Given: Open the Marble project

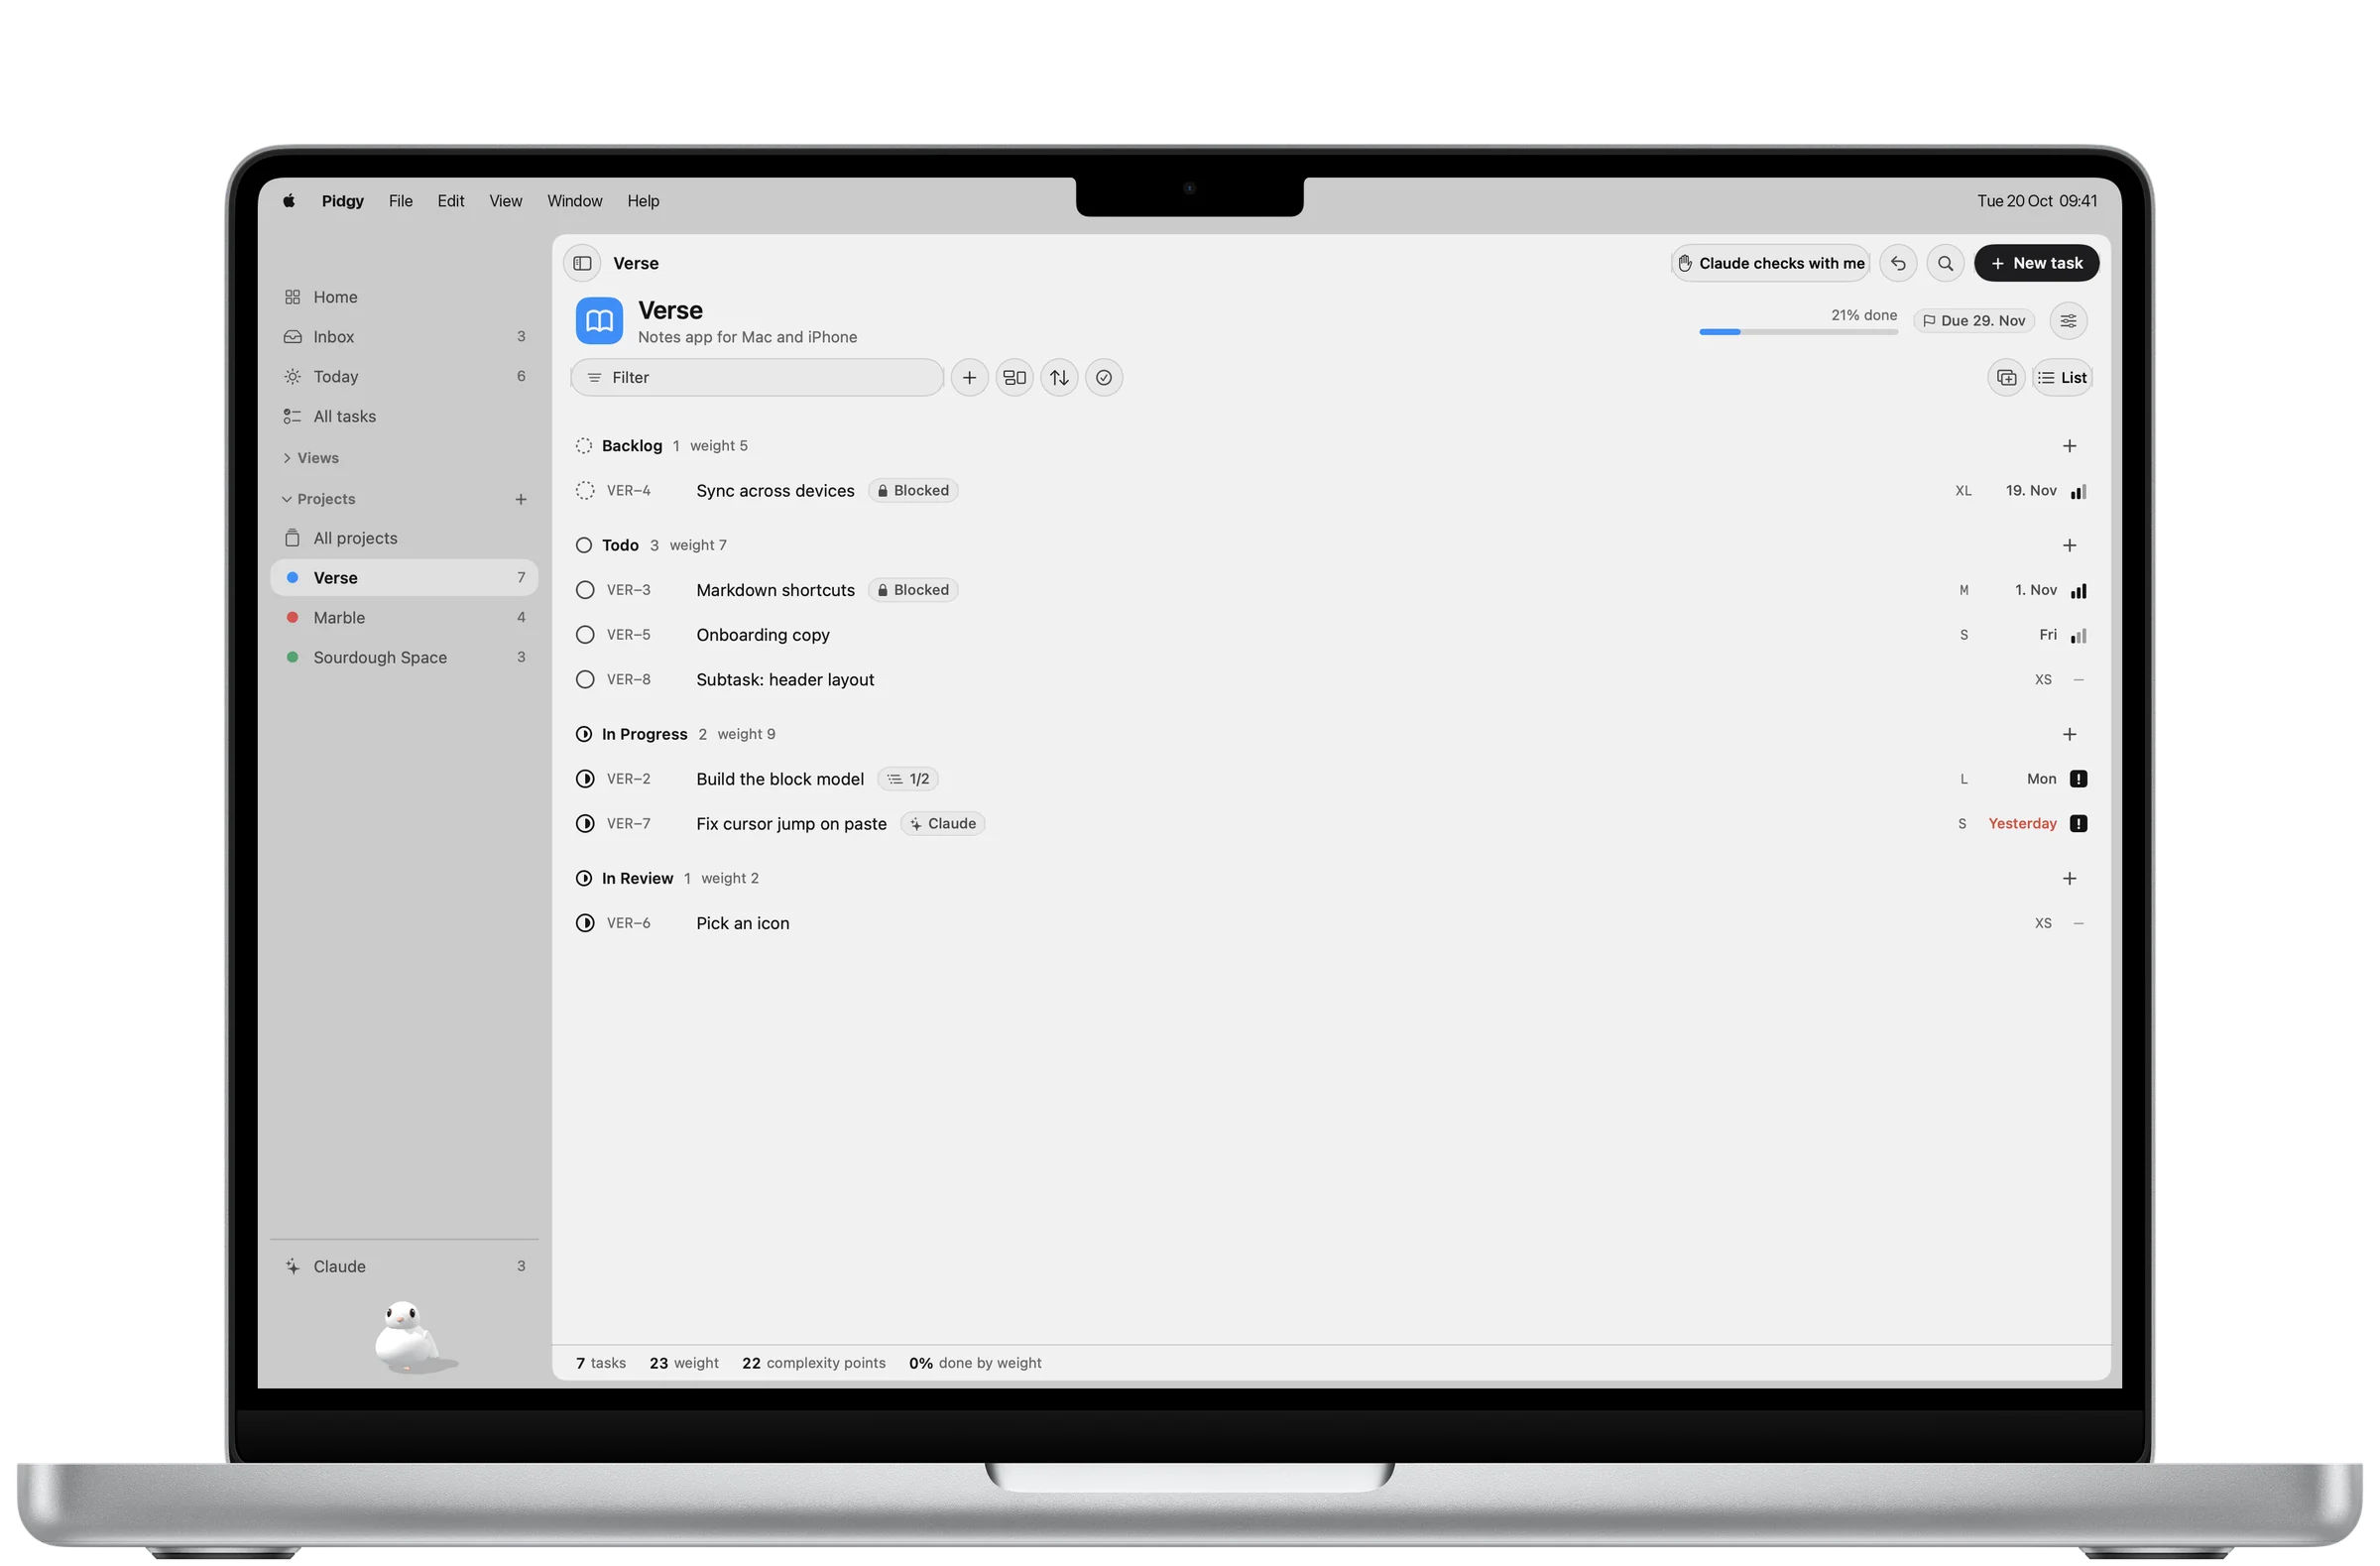Looking at the screenshot, I should (x=404, y=618).
